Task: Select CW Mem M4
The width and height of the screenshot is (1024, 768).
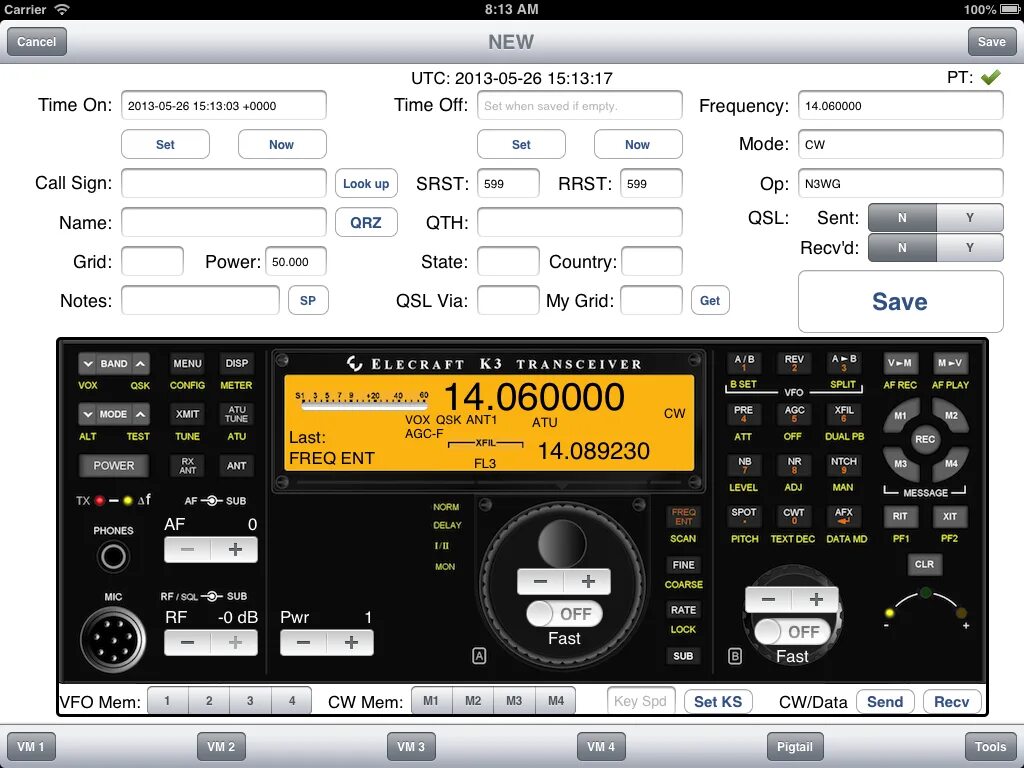Action: point(556,701)
